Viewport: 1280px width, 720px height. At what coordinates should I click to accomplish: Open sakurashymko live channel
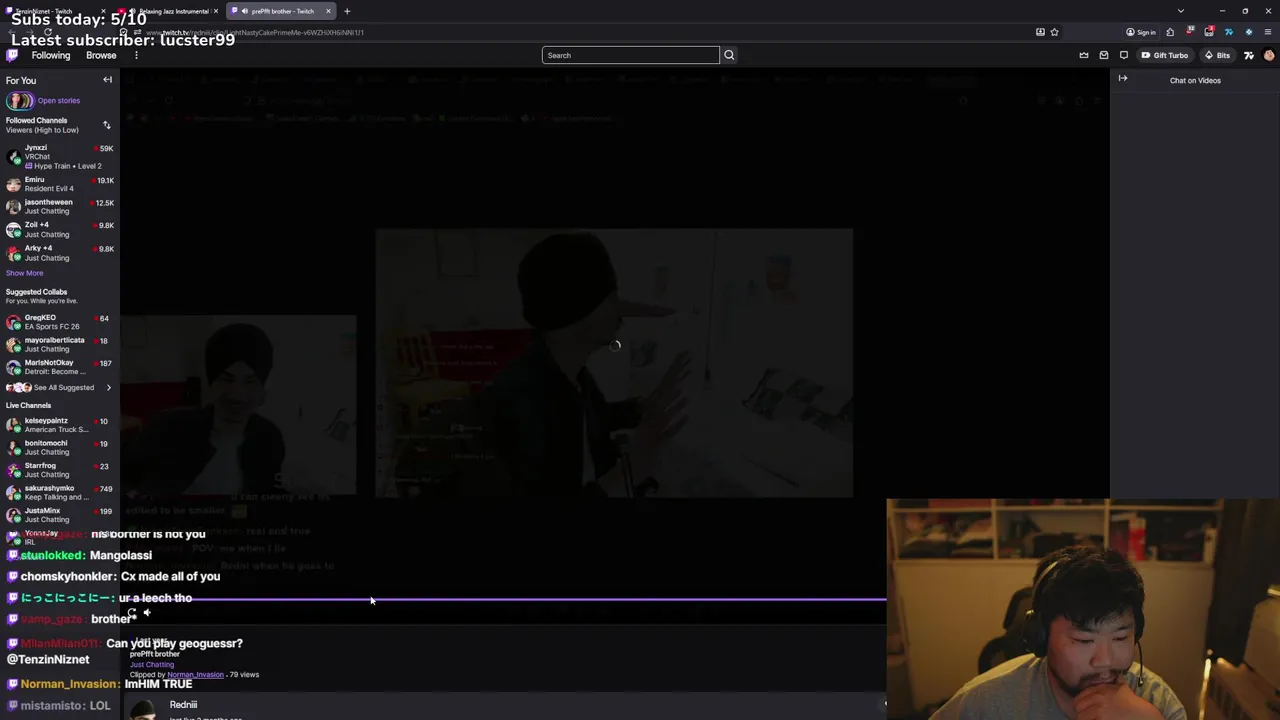coord(60,493)
